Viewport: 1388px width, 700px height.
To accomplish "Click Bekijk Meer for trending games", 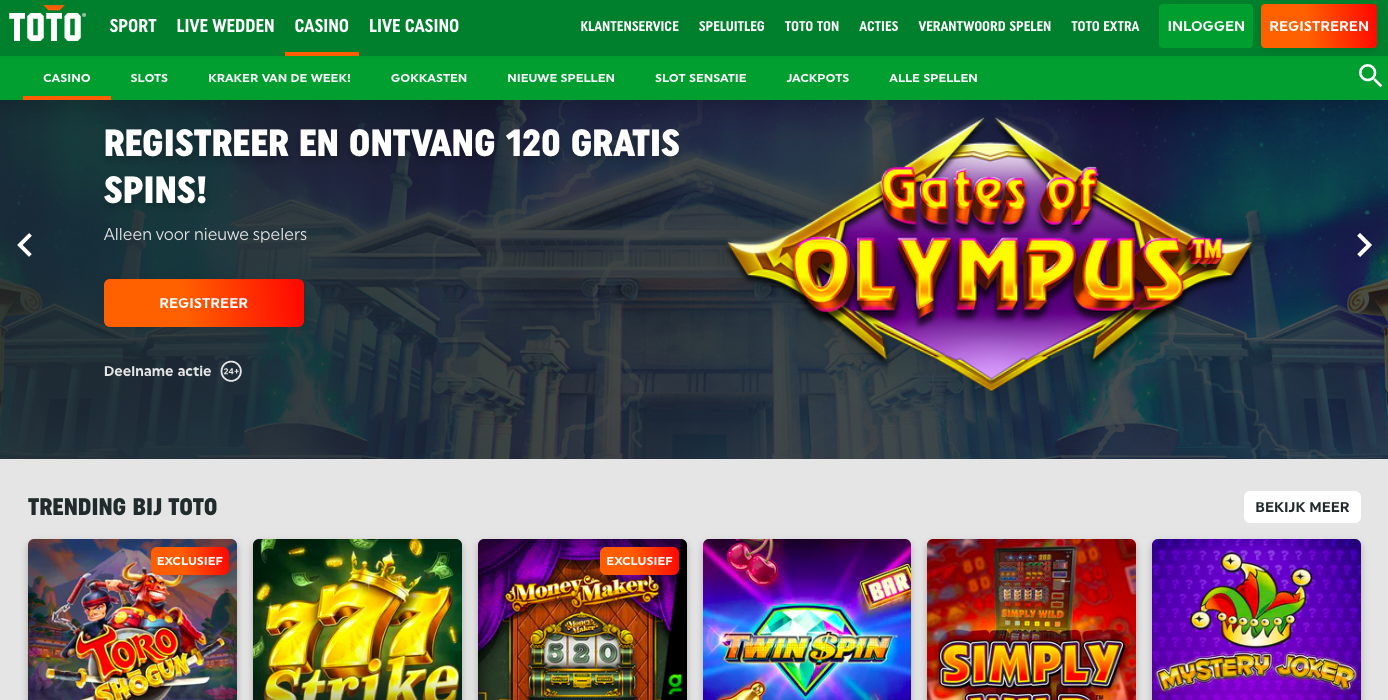I will click(x=1302, y=507).
